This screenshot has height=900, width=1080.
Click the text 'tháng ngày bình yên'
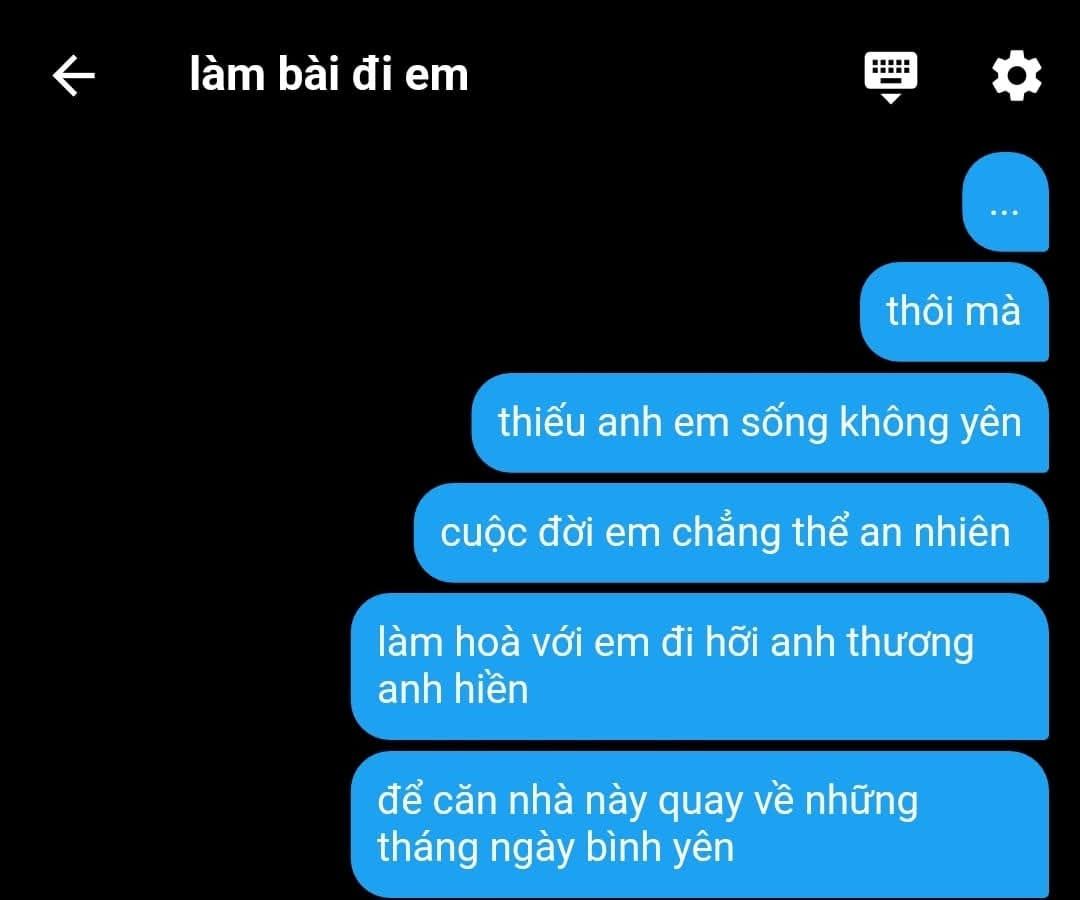click(555, 848)
